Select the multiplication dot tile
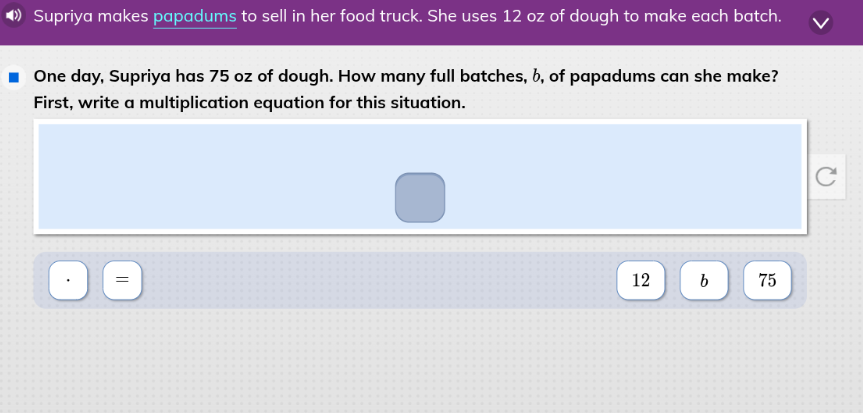Image resolution: width=863 pixels, height=413 pixels. 68,281
